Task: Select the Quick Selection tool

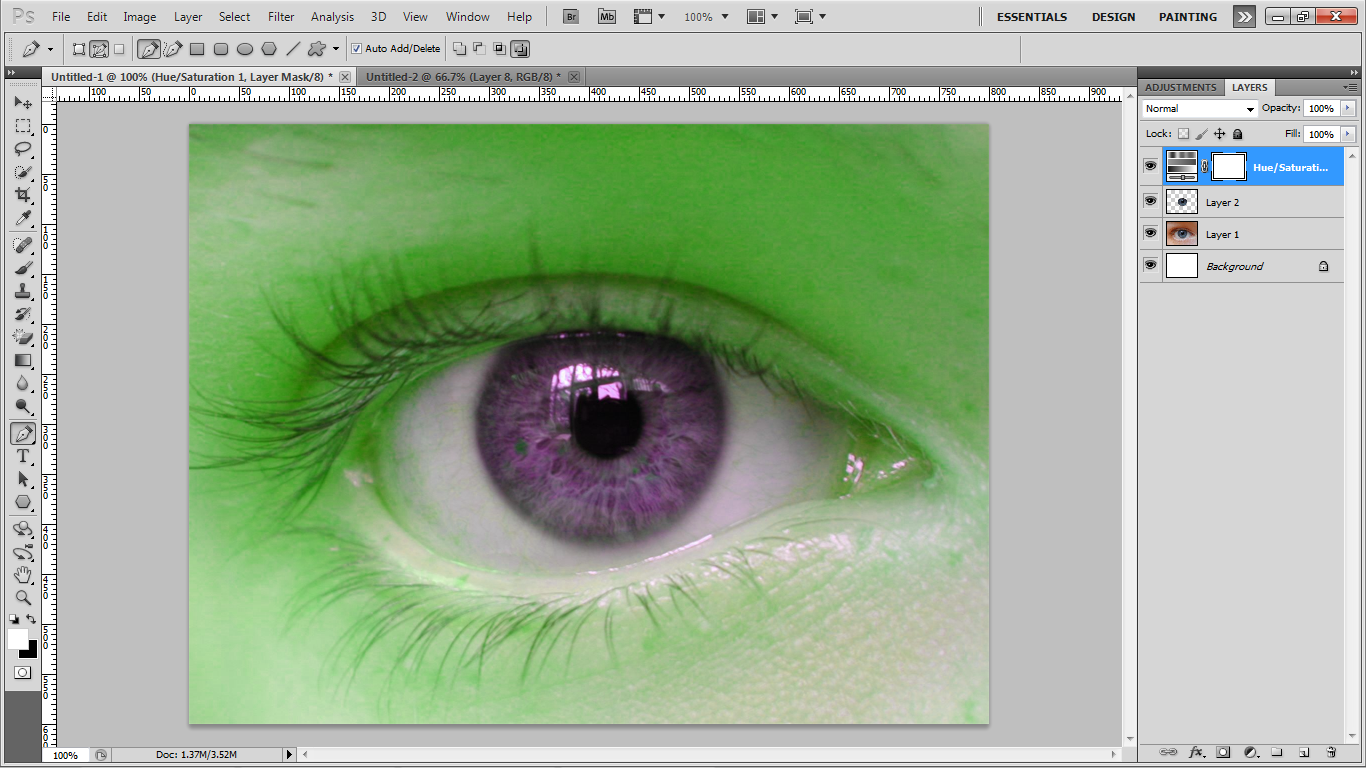Action: [x=23, y=172]
